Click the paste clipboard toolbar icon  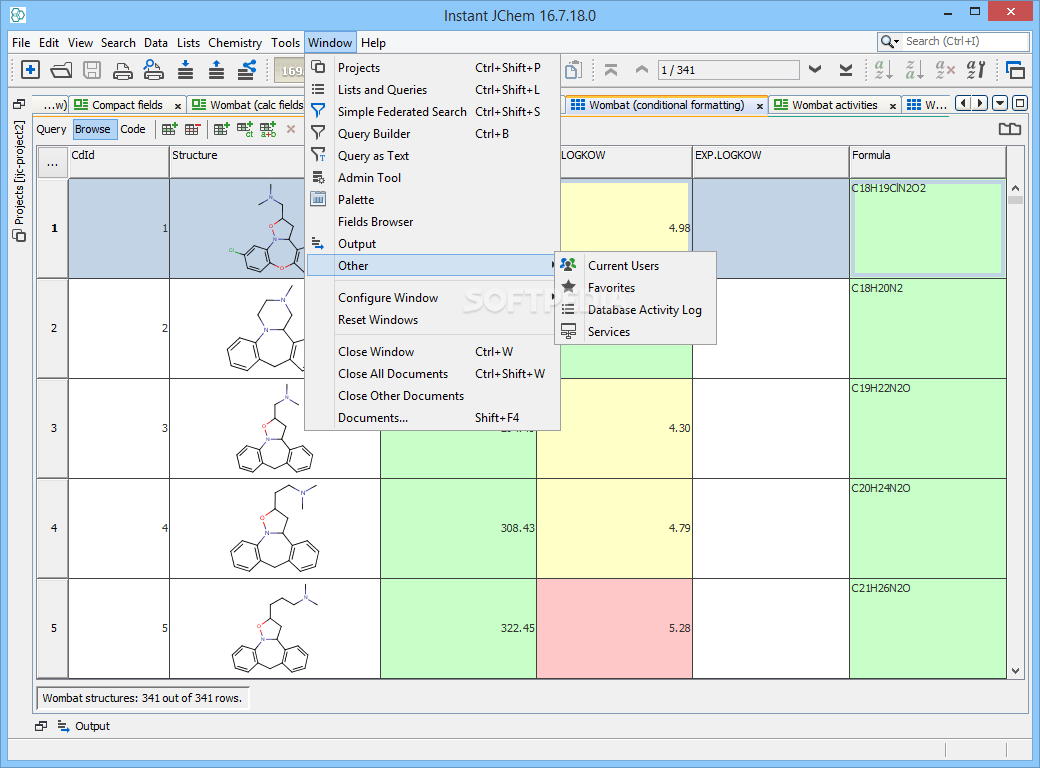[x=573, y=70]
